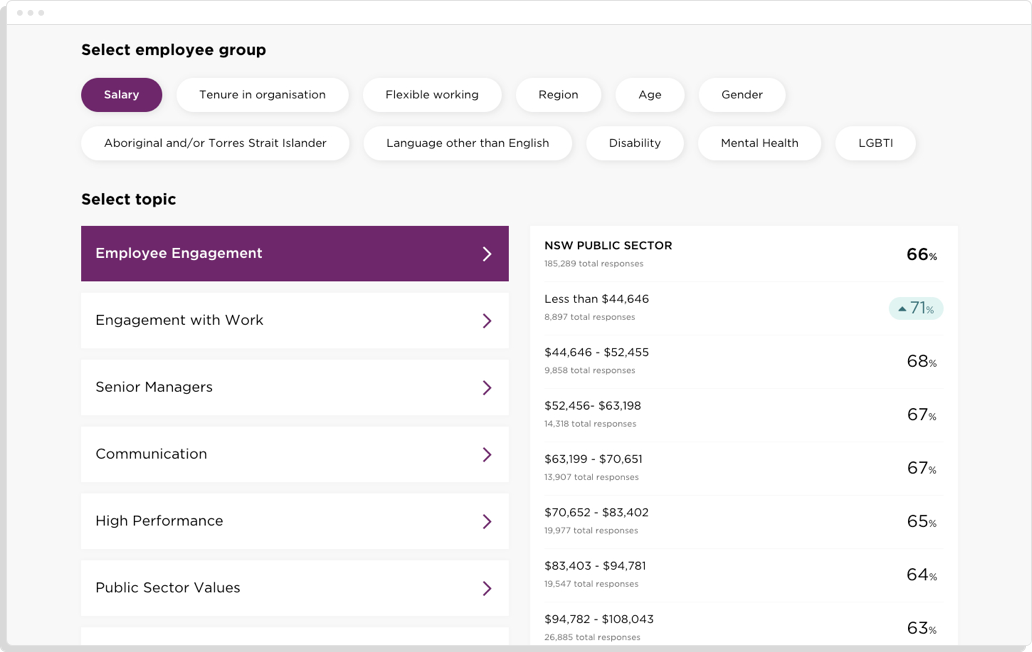The width and height of the screenshot is (1032, 652).
Task: Open the Senior Managers topic
Action: 280,388
